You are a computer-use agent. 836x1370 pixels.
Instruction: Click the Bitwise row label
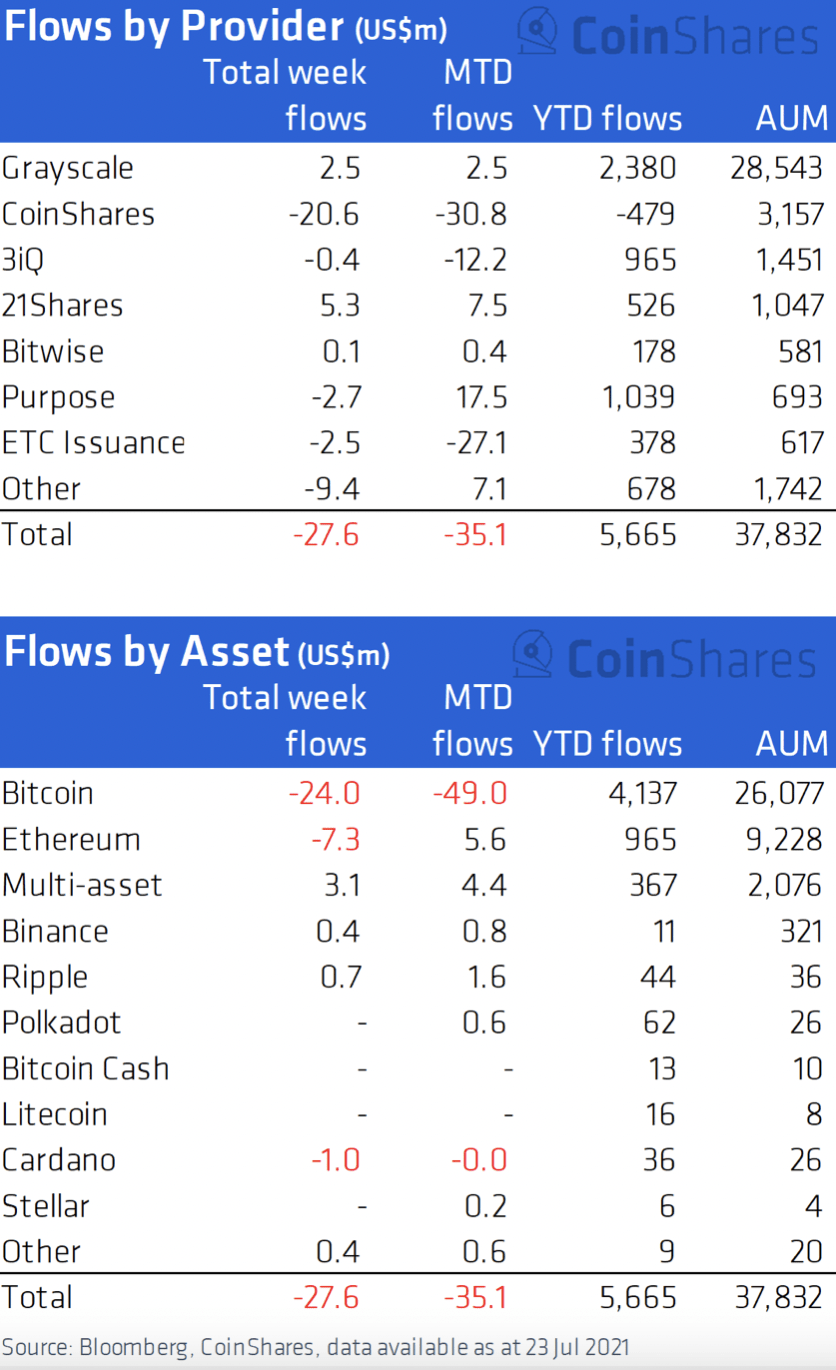click(x=53, y=351)
